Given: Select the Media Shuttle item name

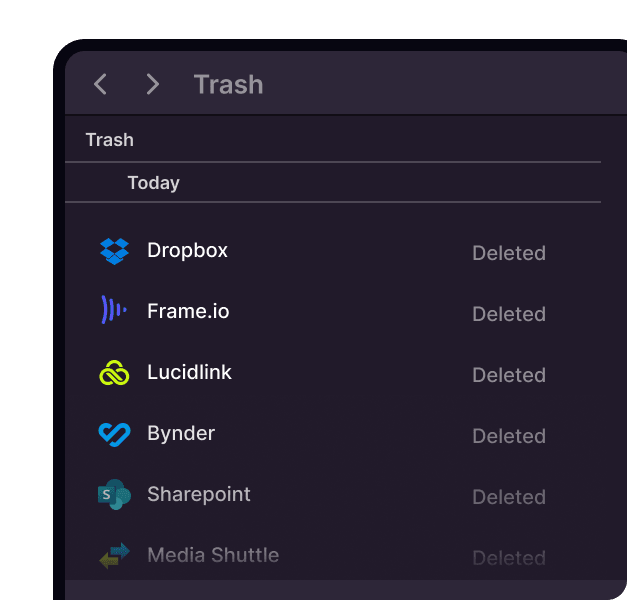Looking at the screenshot, I should coord(213,555).
